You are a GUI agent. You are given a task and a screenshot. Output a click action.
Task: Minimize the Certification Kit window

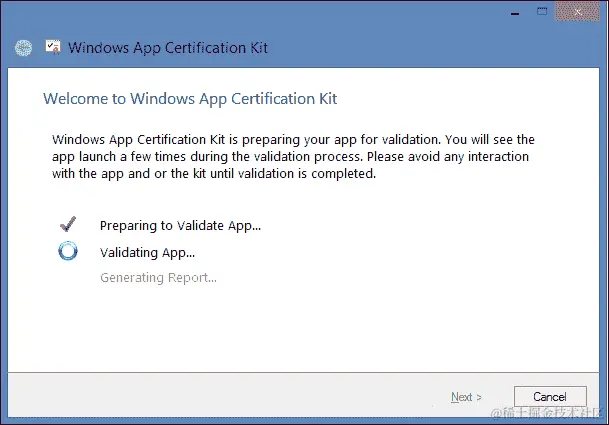[515, 13]
